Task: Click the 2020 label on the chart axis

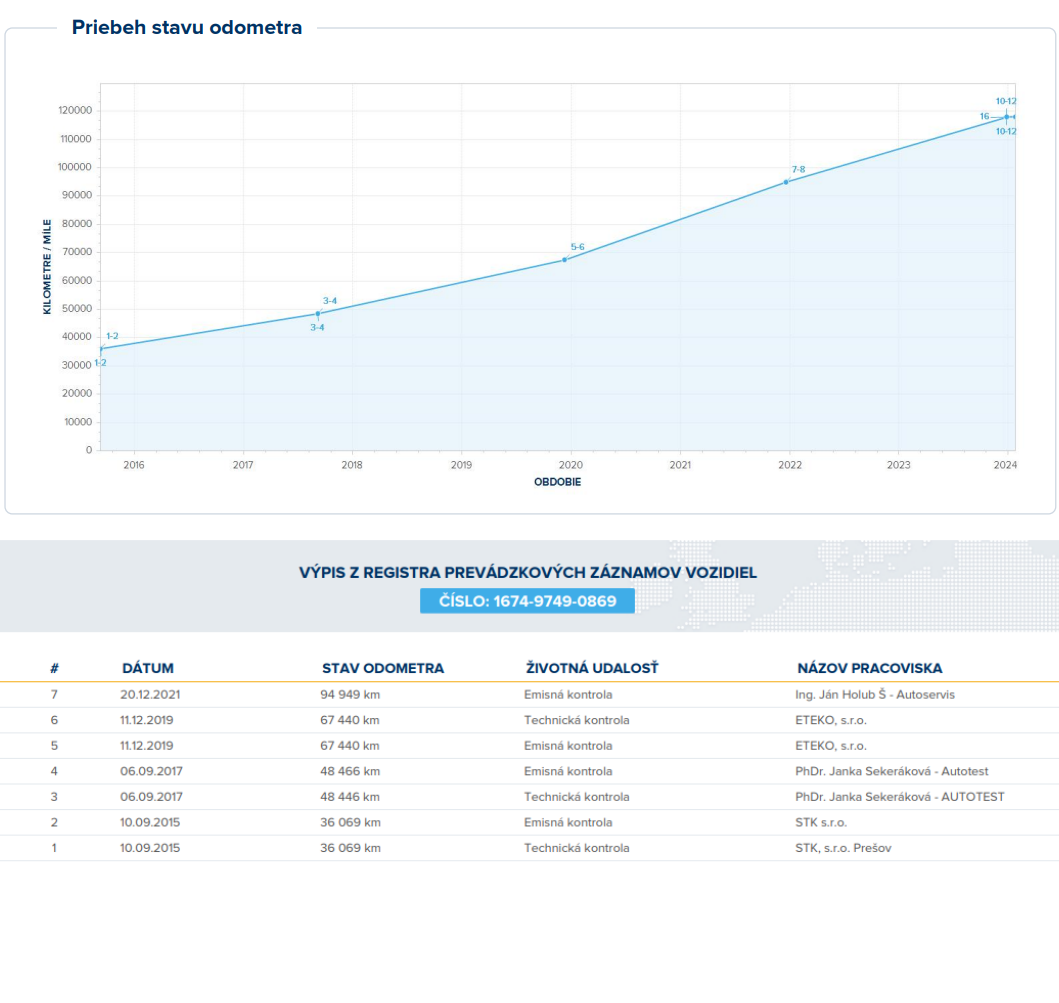Action: point(570,465)
